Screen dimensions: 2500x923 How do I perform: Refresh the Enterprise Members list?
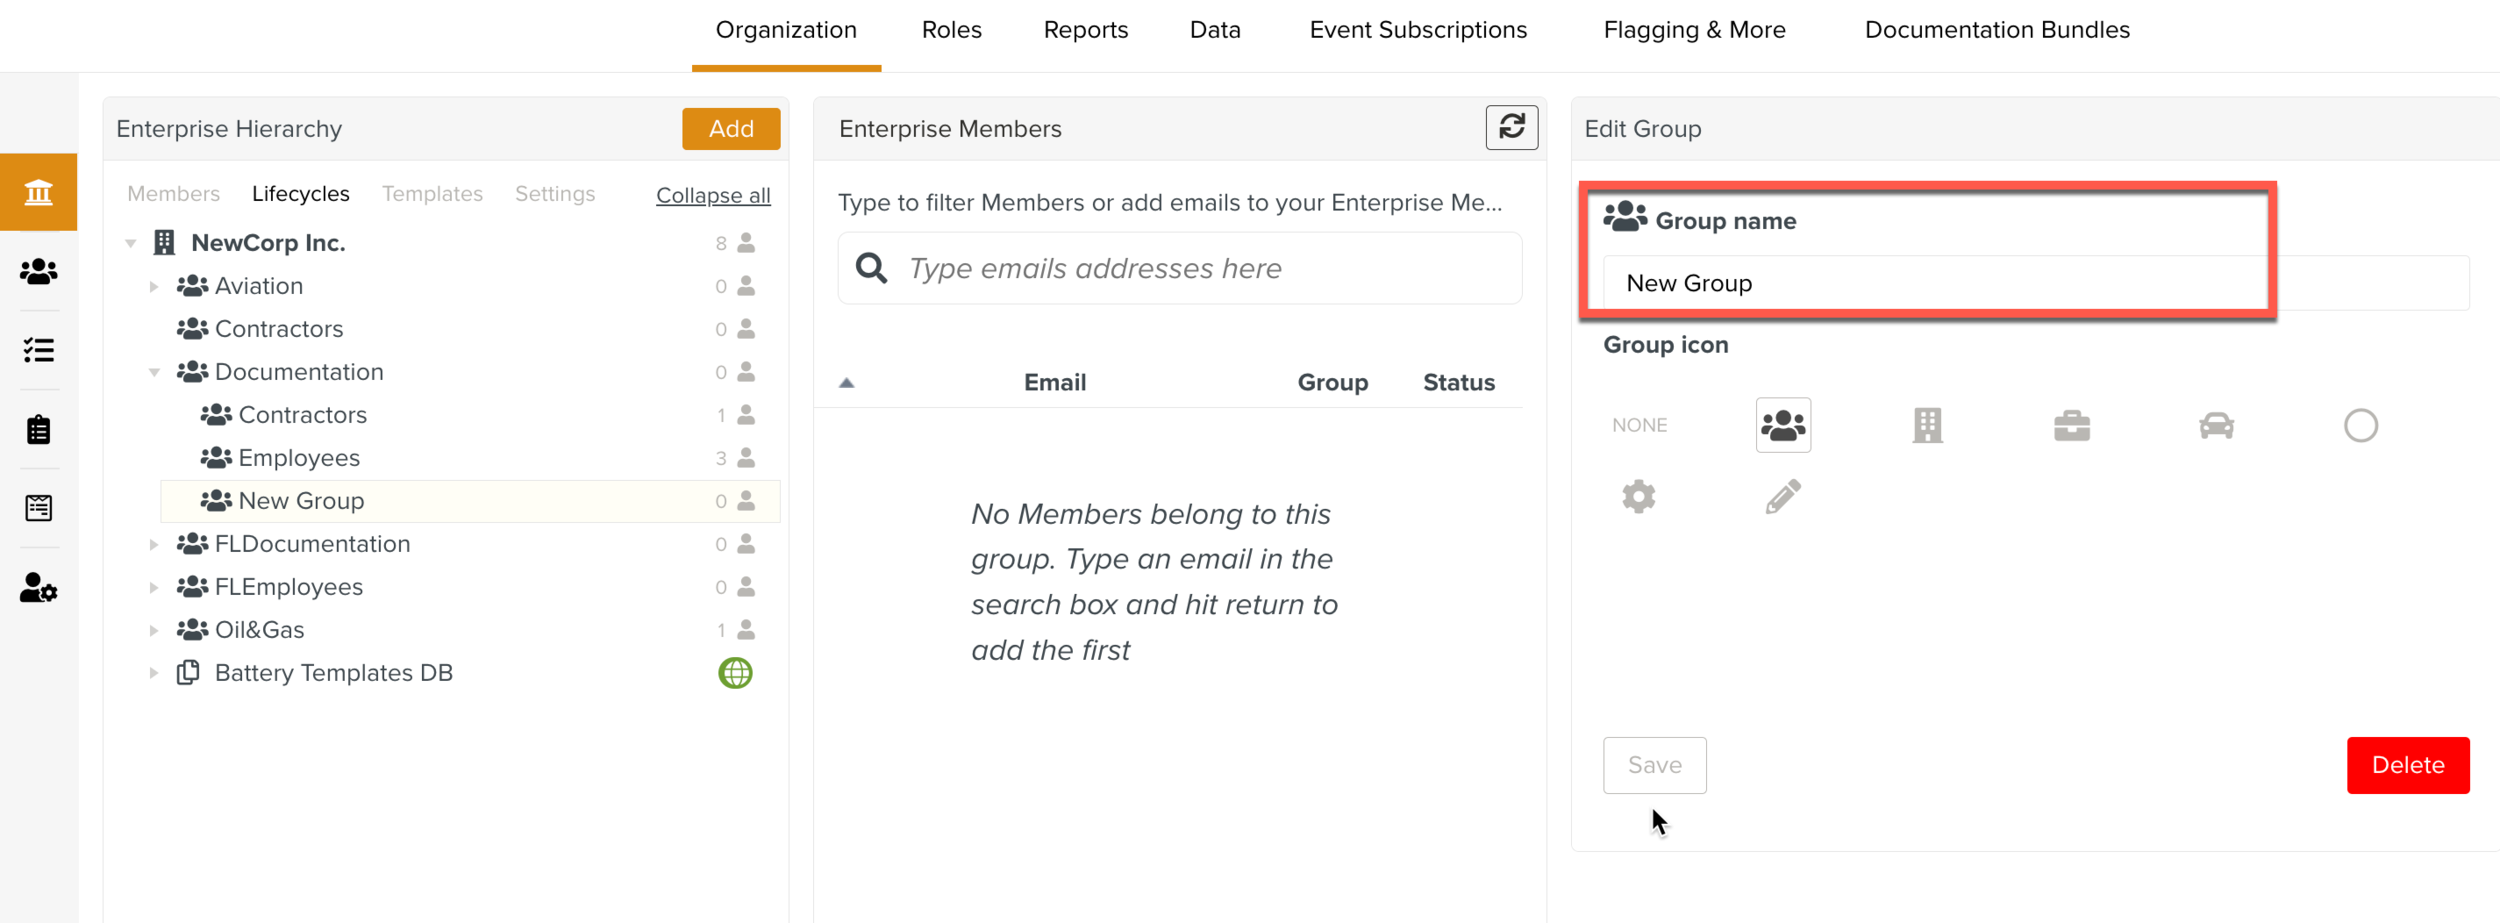pyautogui.click(x=1512, y=128)
